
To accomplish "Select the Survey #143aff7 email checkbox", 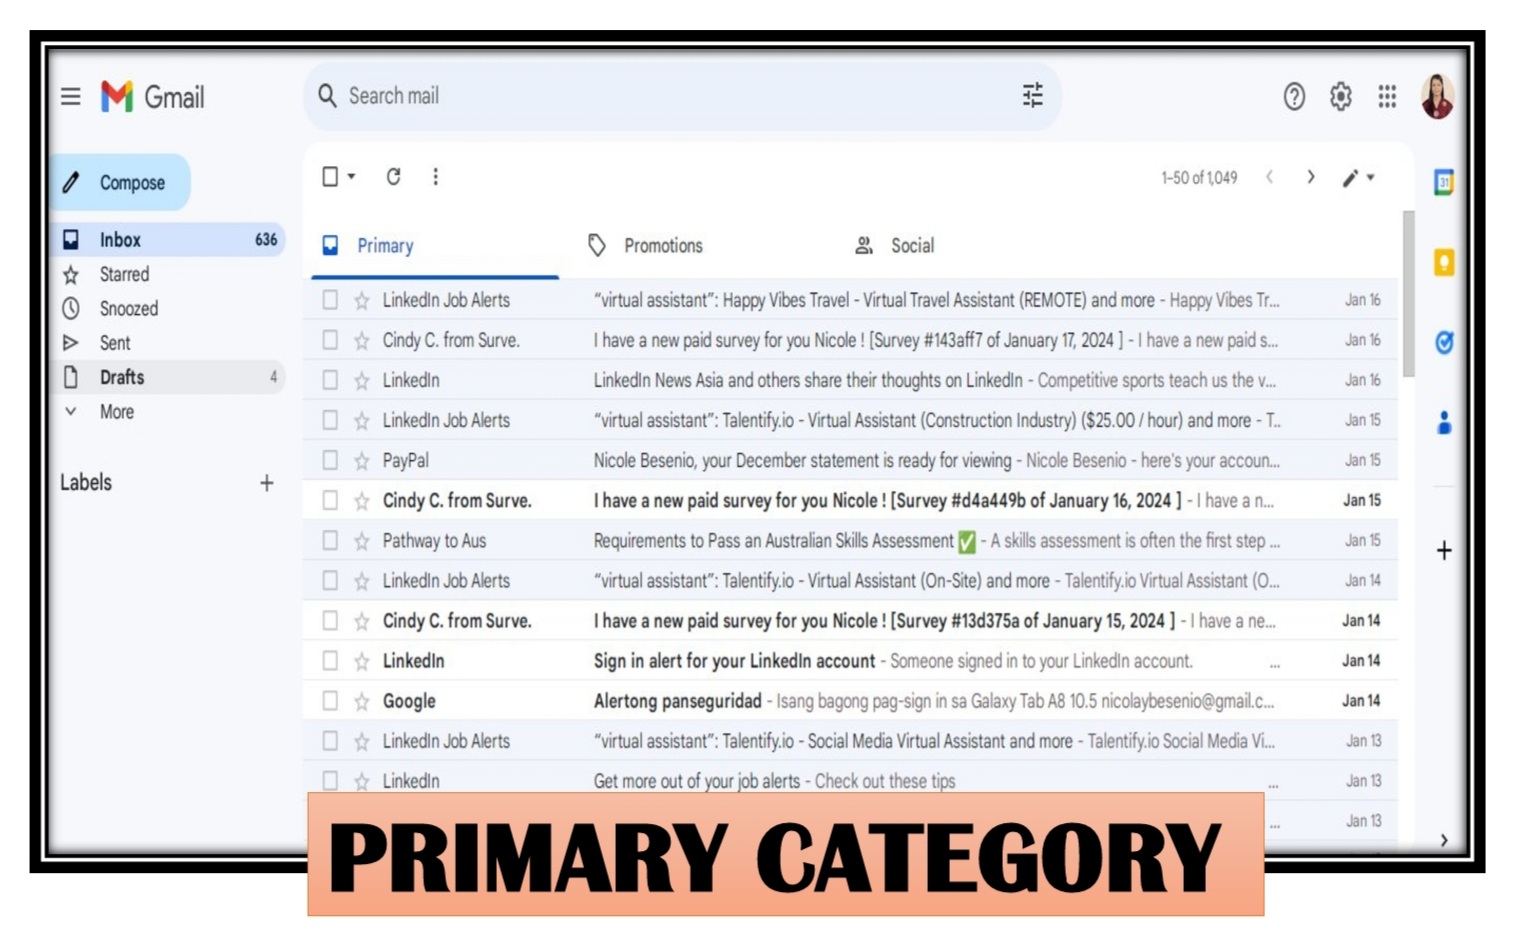I will [330, 340].
